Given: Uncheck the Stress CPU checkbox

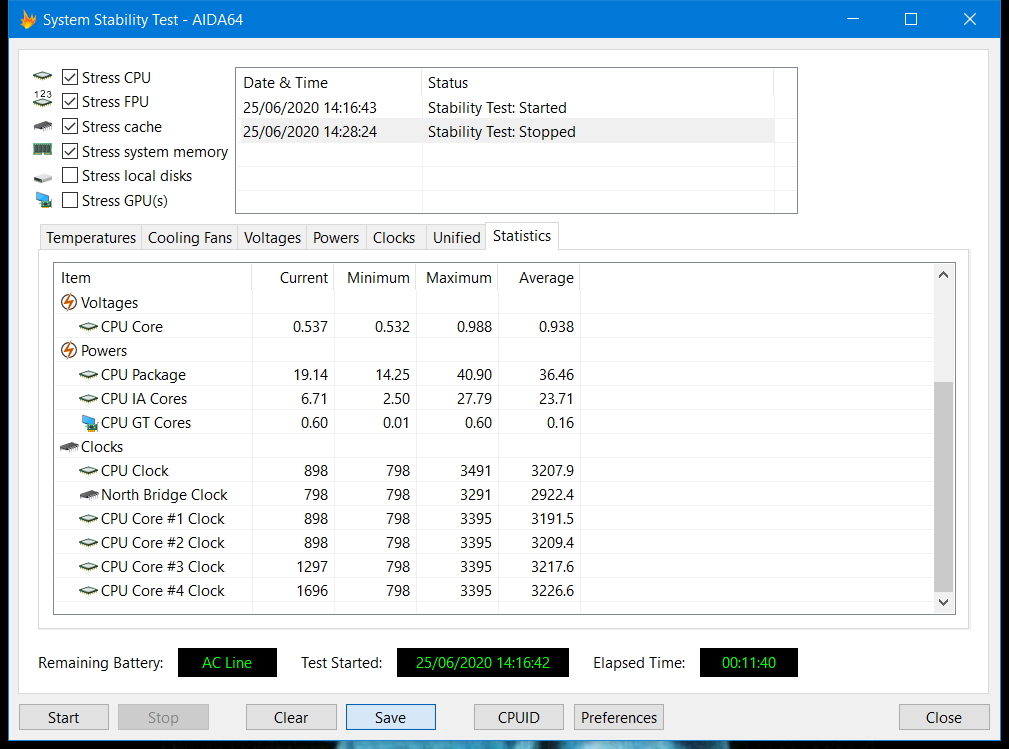Looking at the screenshot, I should 70,77.
